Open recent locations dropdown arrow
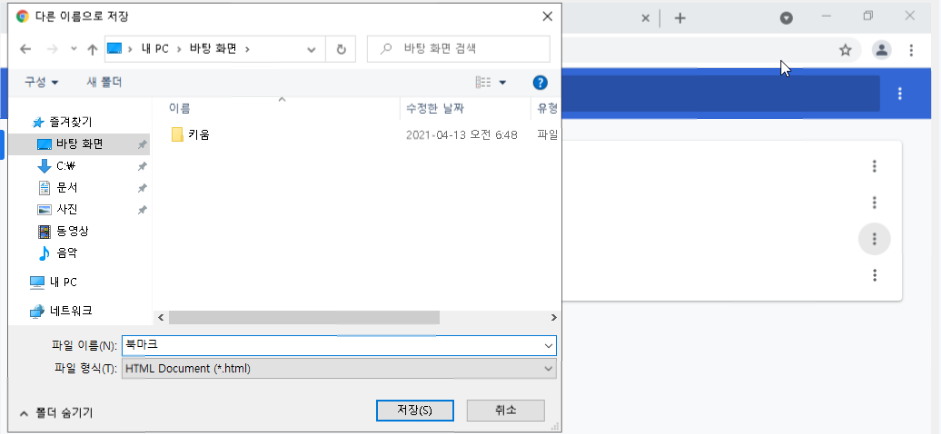 [x=74, y=49]
